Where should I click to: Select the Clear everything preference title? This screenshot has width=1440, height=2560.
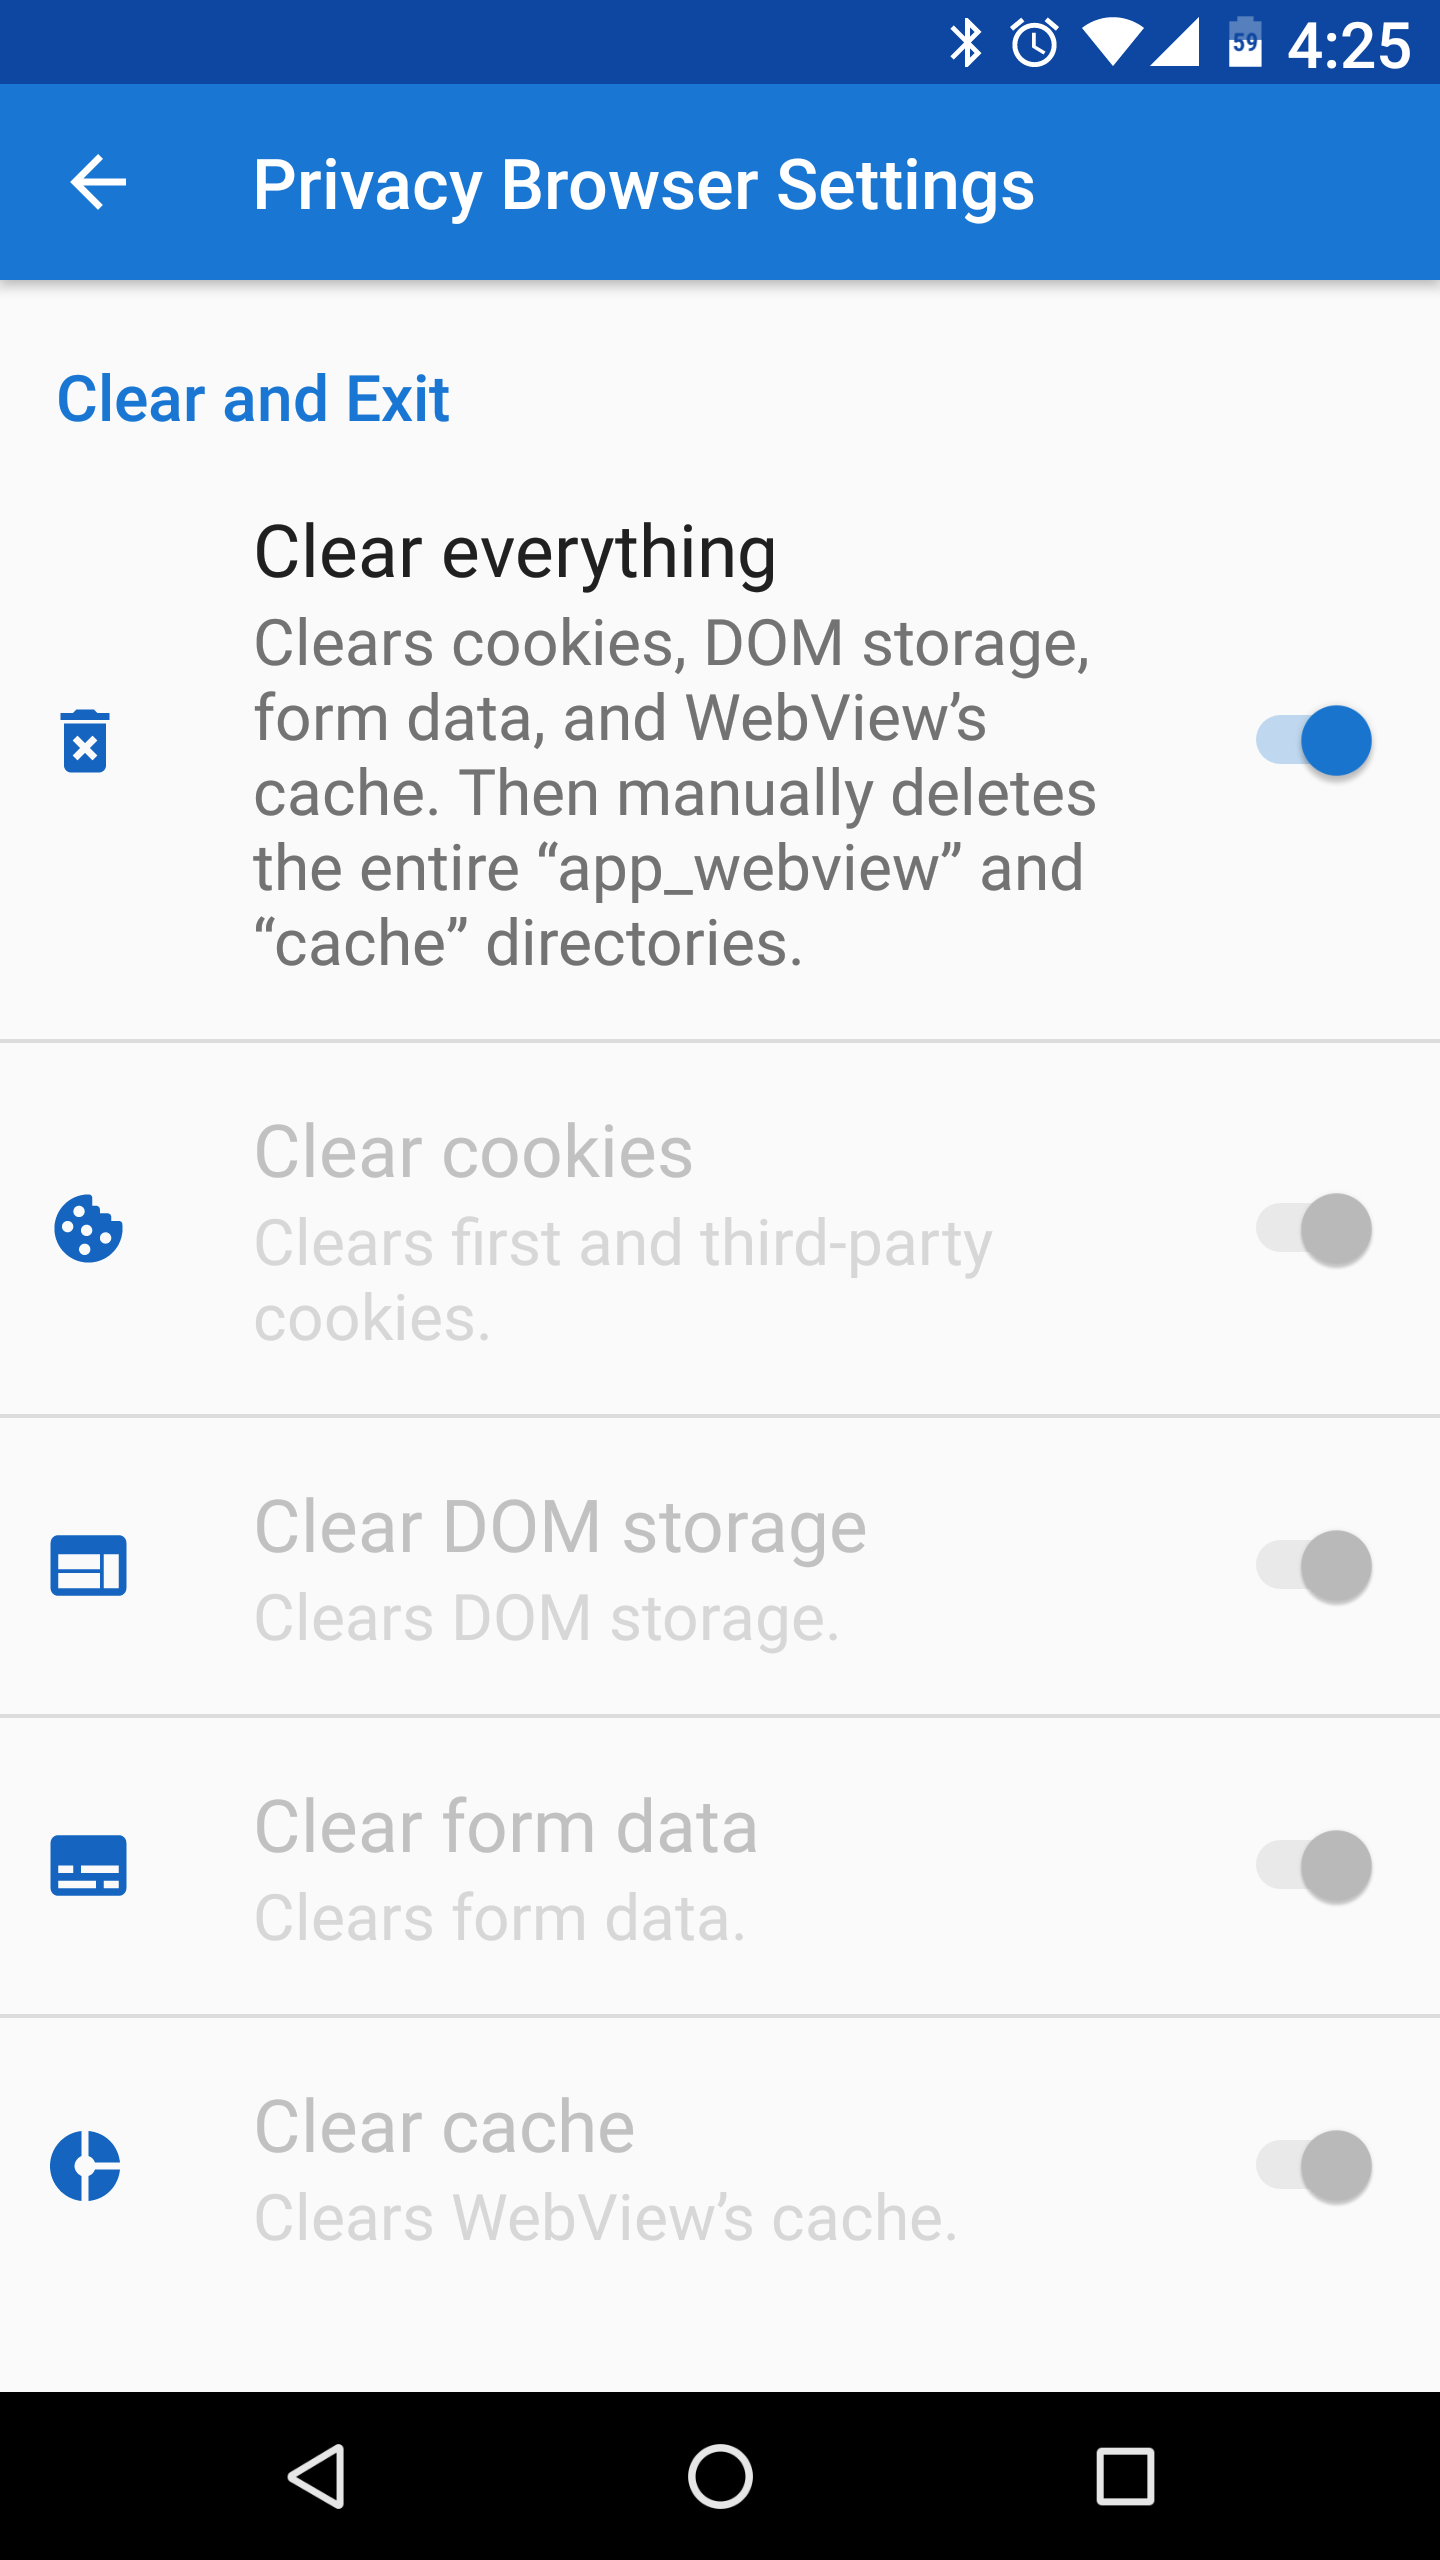[515, 552]
